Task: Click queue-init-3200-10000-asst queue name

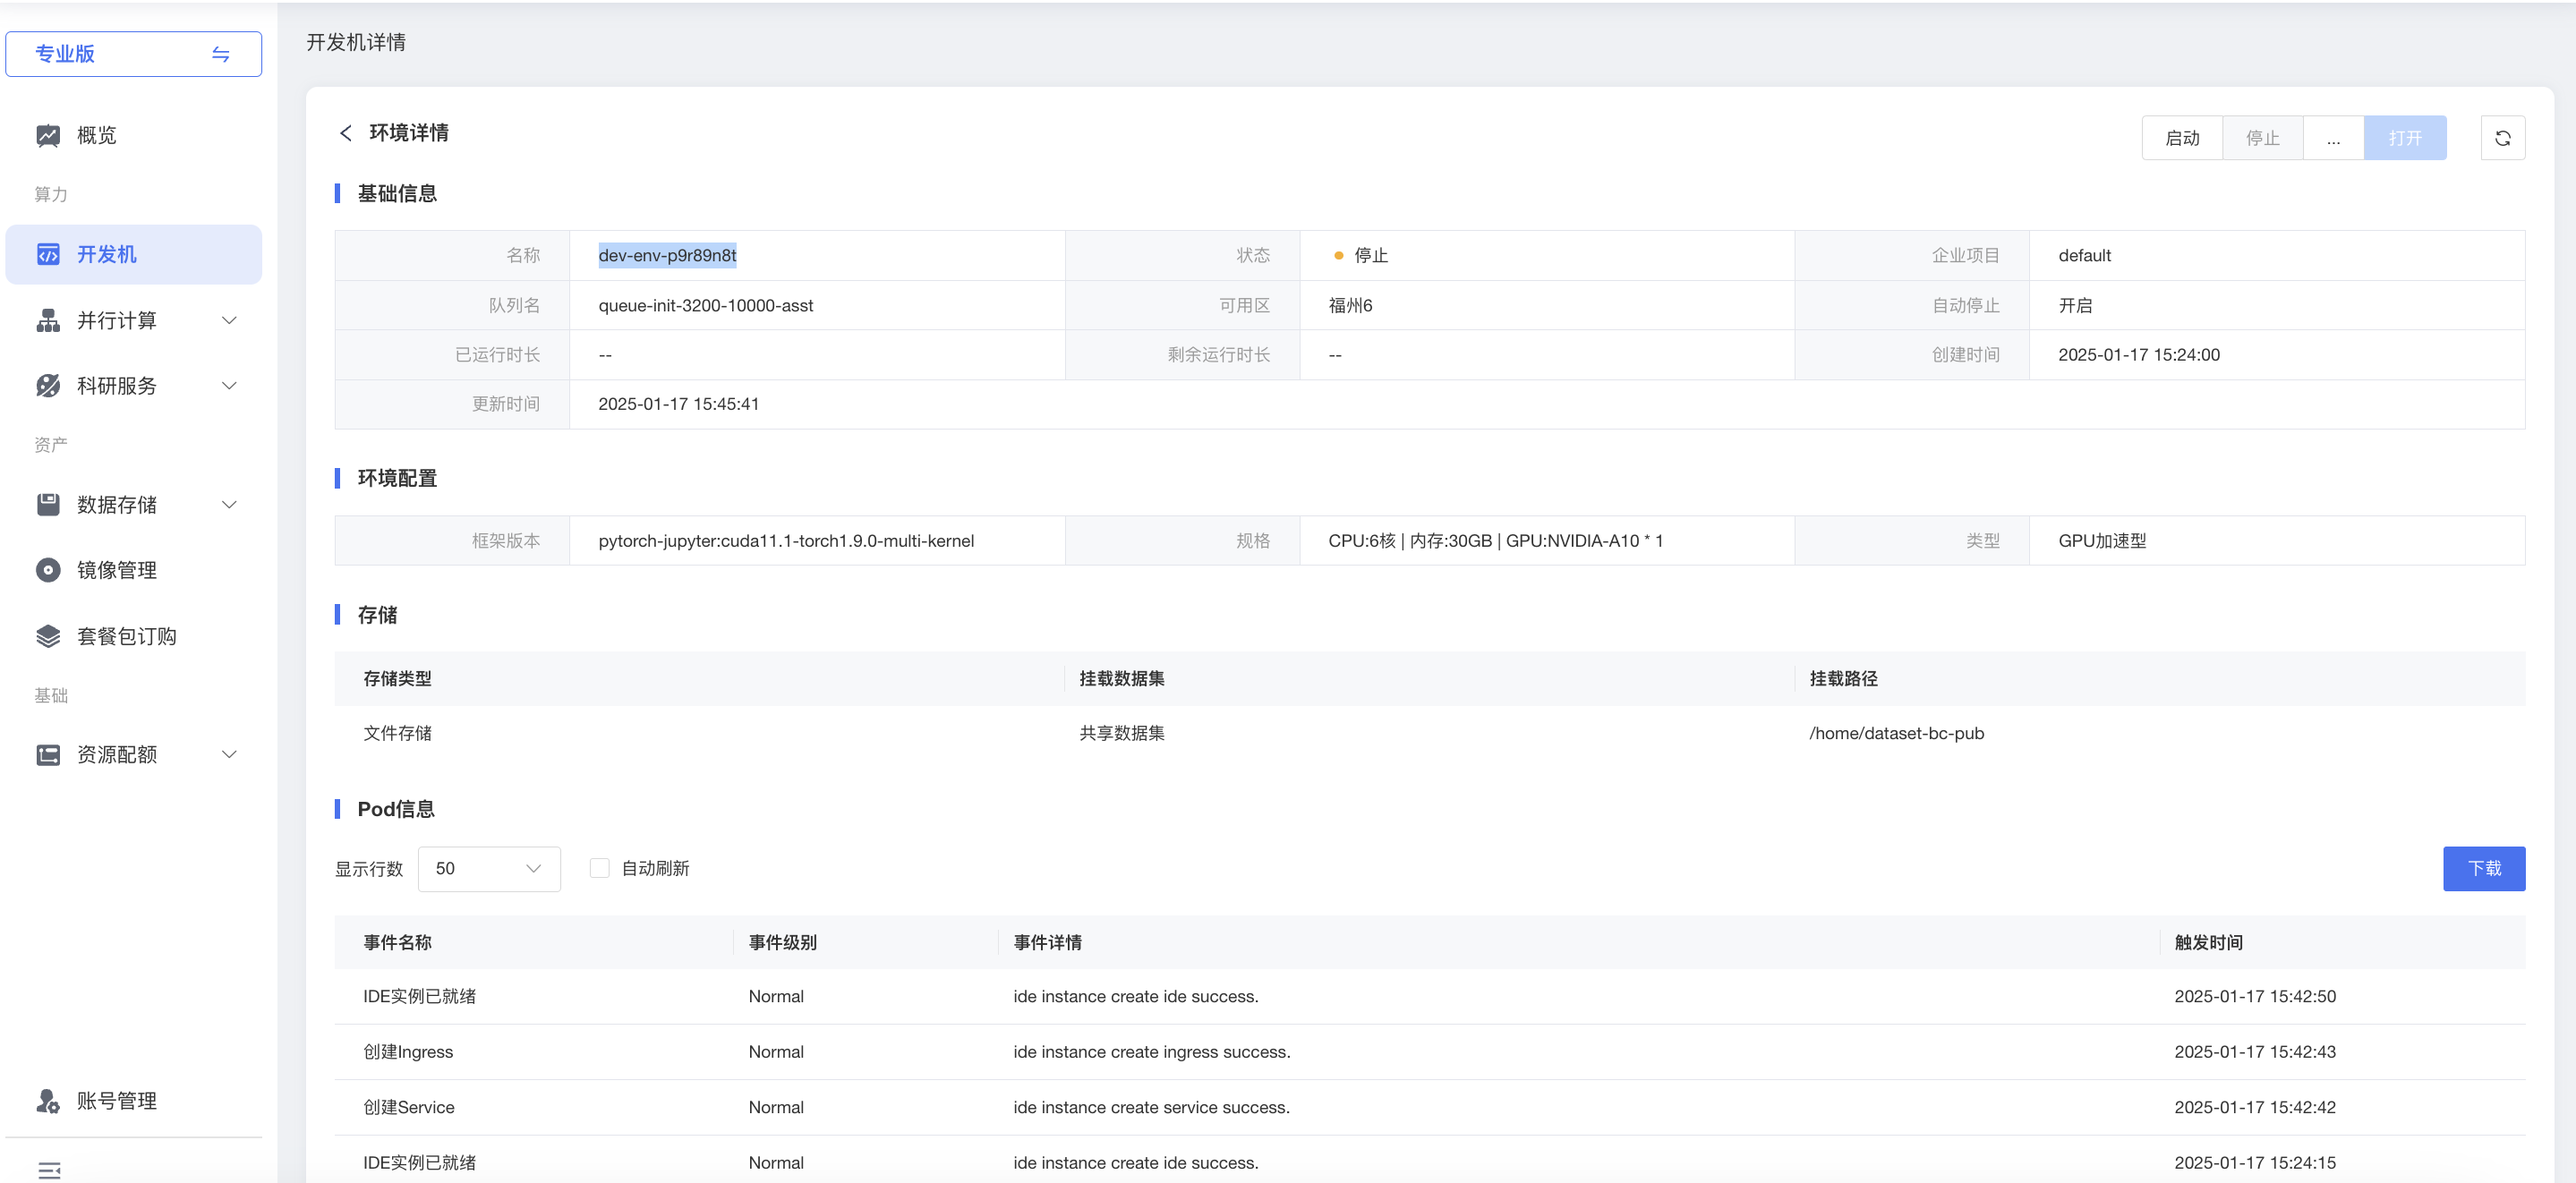Action: point(705,305)
